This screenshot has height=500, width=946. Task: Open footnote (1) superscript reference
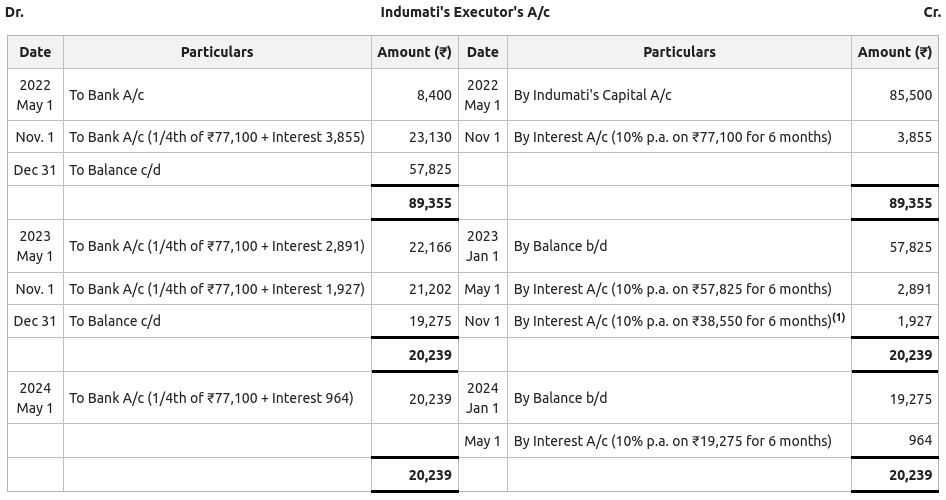839,318
